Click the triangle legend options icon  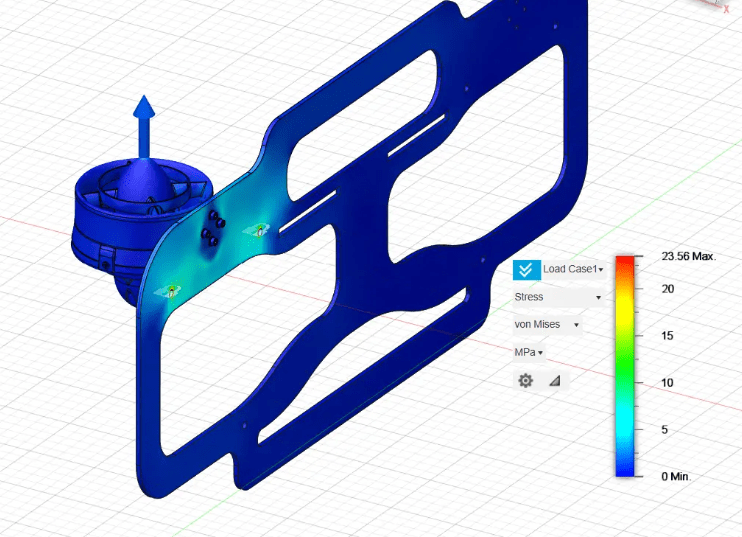(x=554, y=381)
